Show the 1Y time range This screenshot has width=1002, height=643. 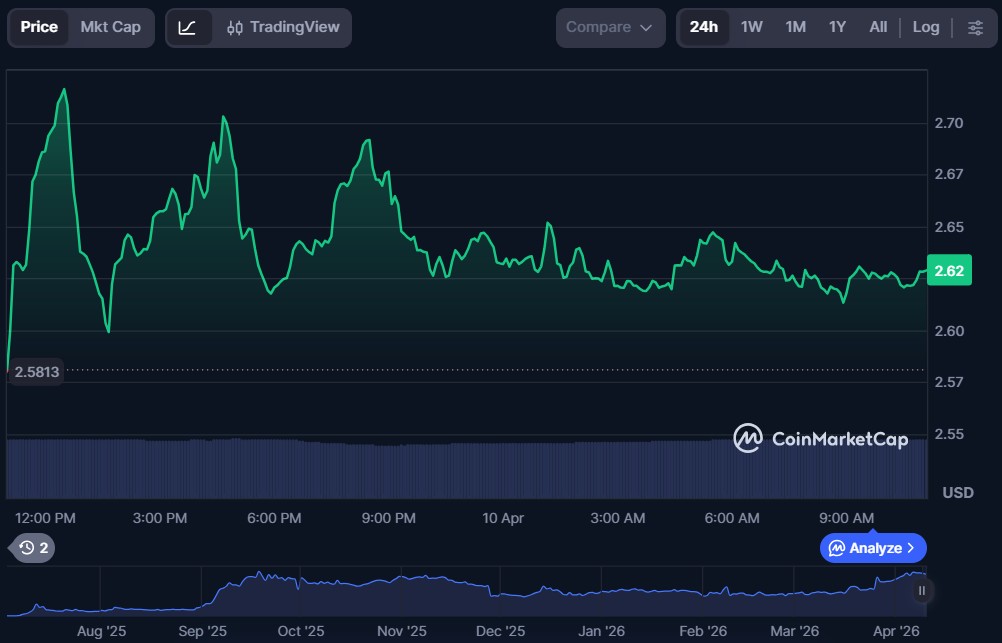[837, 27]
